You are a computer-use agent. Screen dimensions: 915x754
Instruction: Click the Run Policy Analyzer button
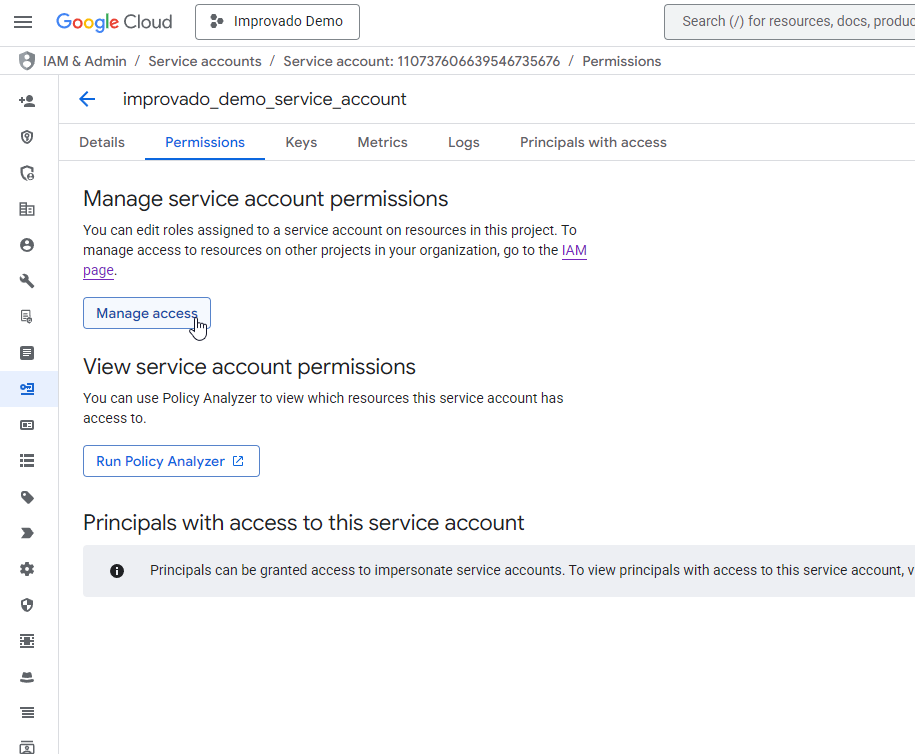coord(171,461)
